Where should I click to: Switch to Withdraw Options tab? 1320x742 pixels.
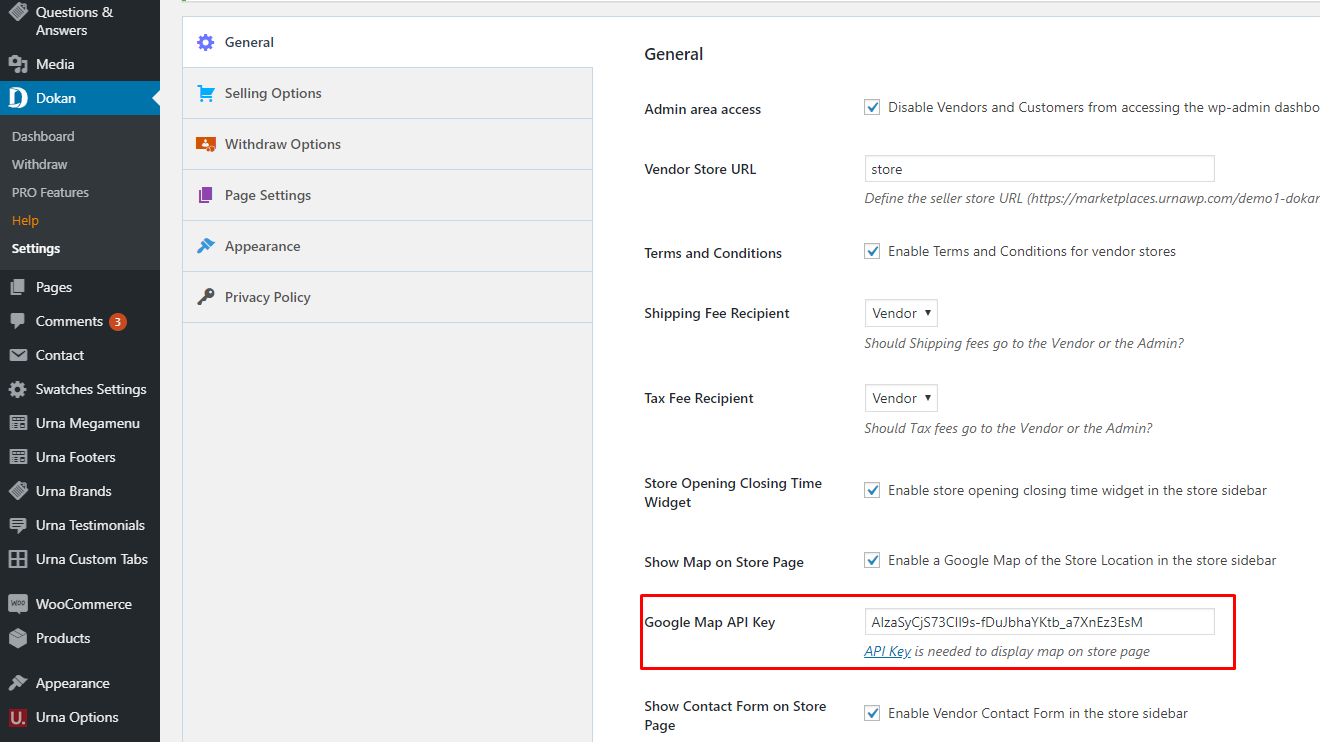pyautogui.click(x=388, y=144)
